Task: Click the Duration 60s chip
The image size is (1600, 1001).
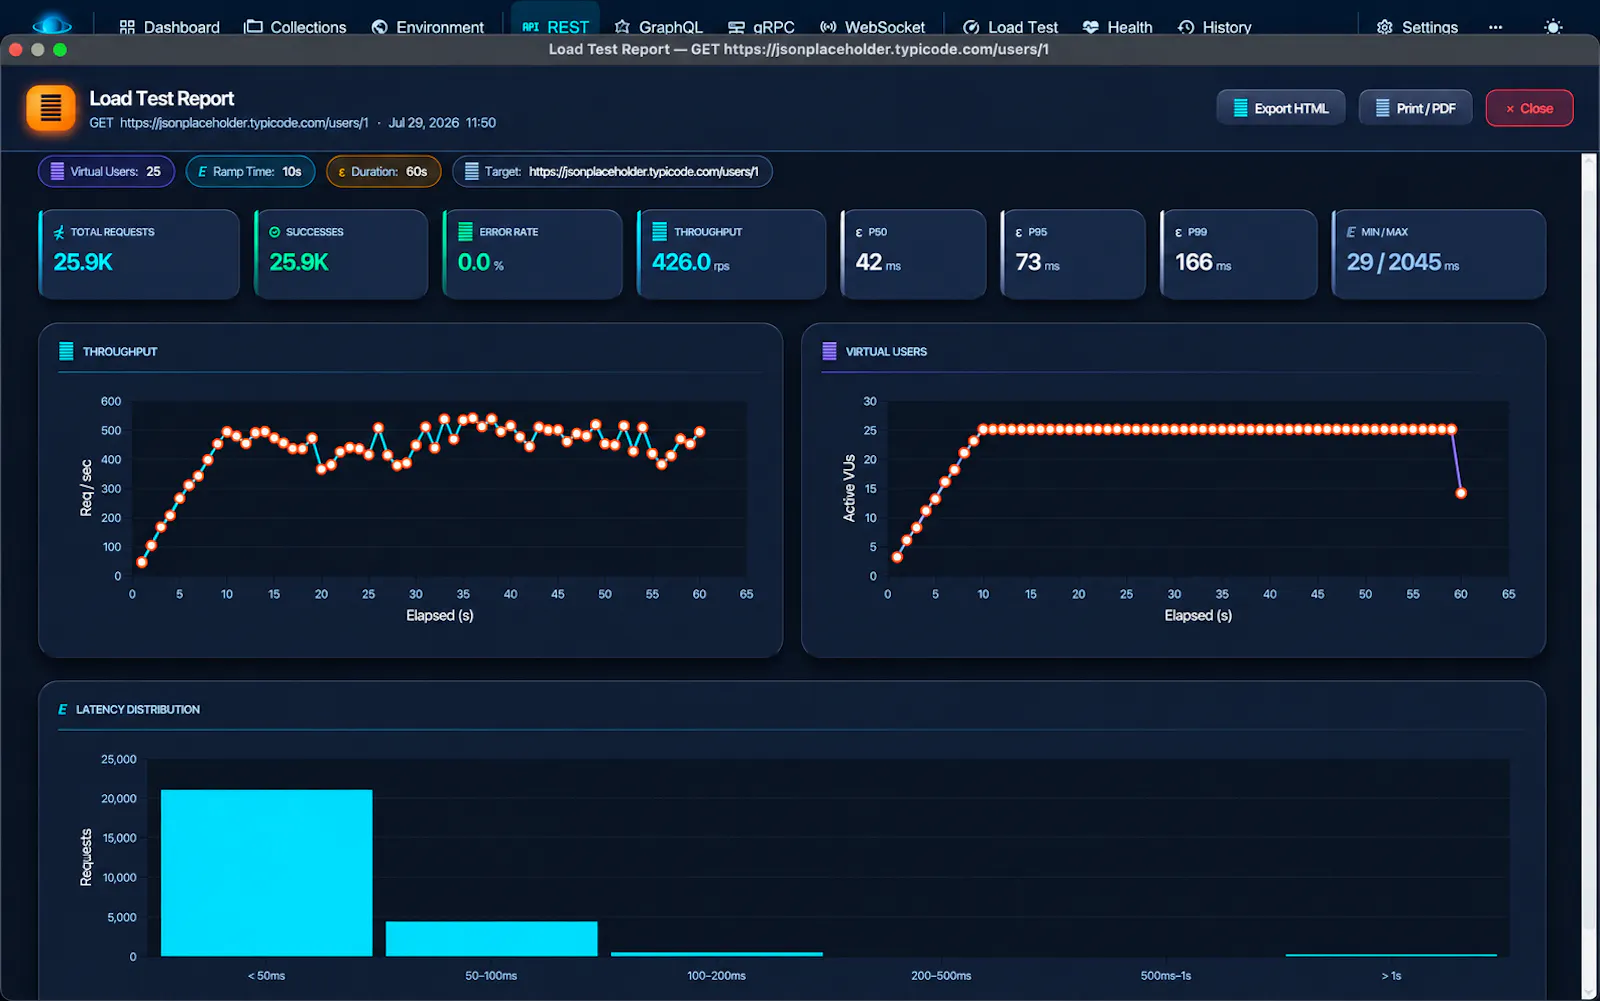Action: point(383,171)
